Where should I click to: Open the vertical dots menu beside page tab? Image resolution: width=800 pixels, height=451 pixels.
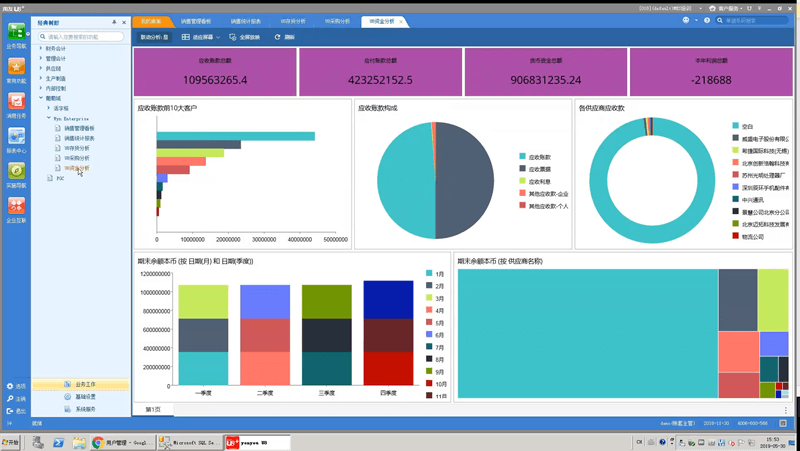[x=786, y=410]
